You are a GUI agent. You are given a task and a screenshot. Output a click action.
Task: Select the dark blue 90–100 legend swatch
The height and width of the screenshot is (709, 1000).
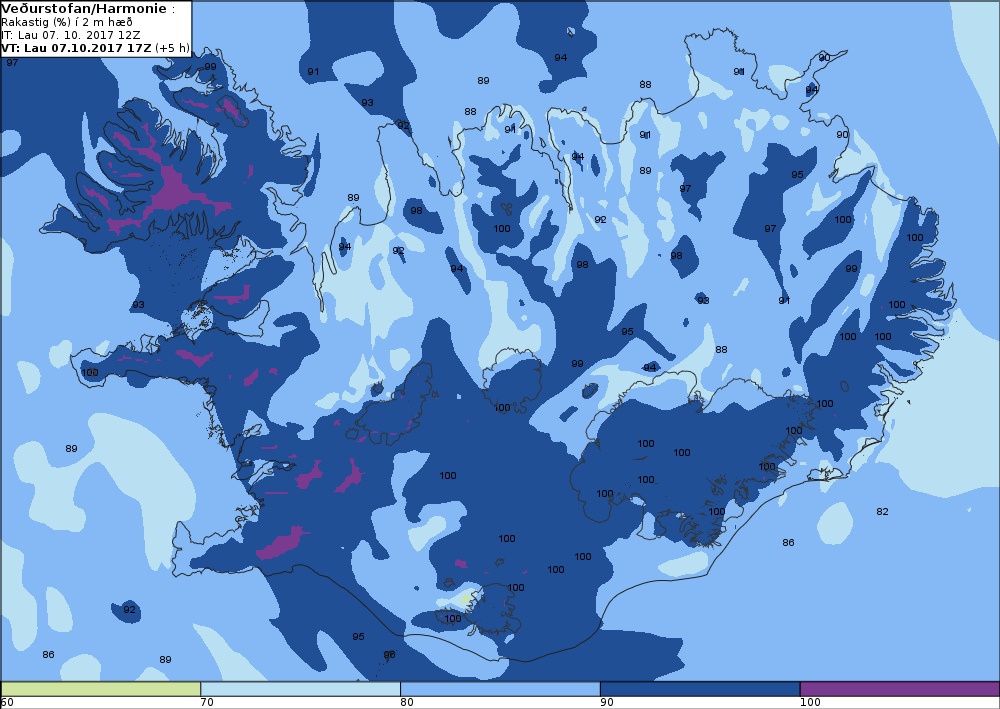[700, 689]
